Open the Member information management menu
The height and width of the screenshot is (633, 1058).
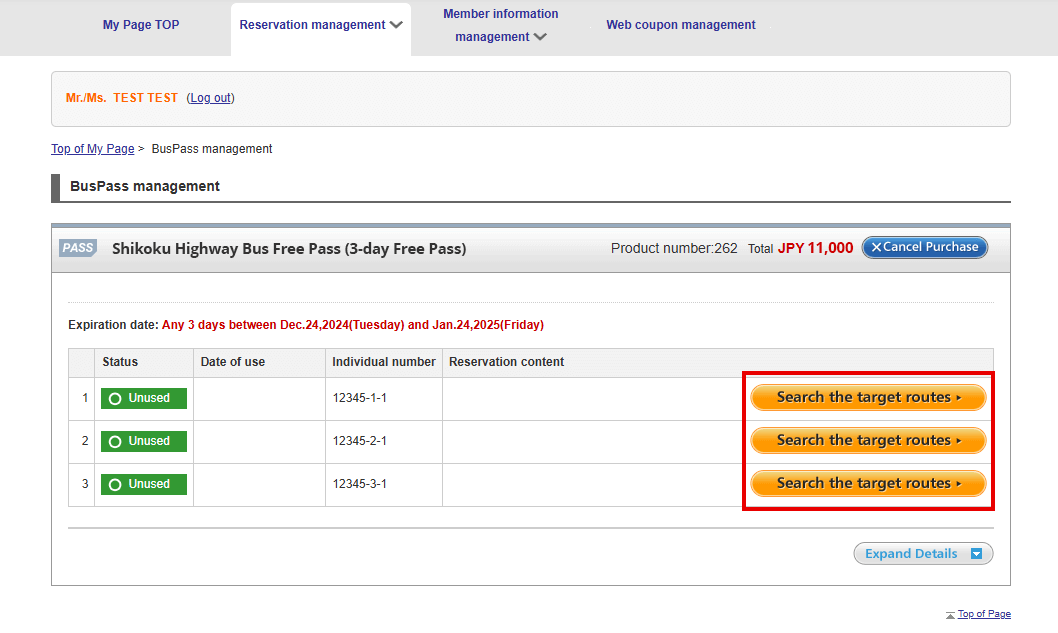click(x=500, y=26)
